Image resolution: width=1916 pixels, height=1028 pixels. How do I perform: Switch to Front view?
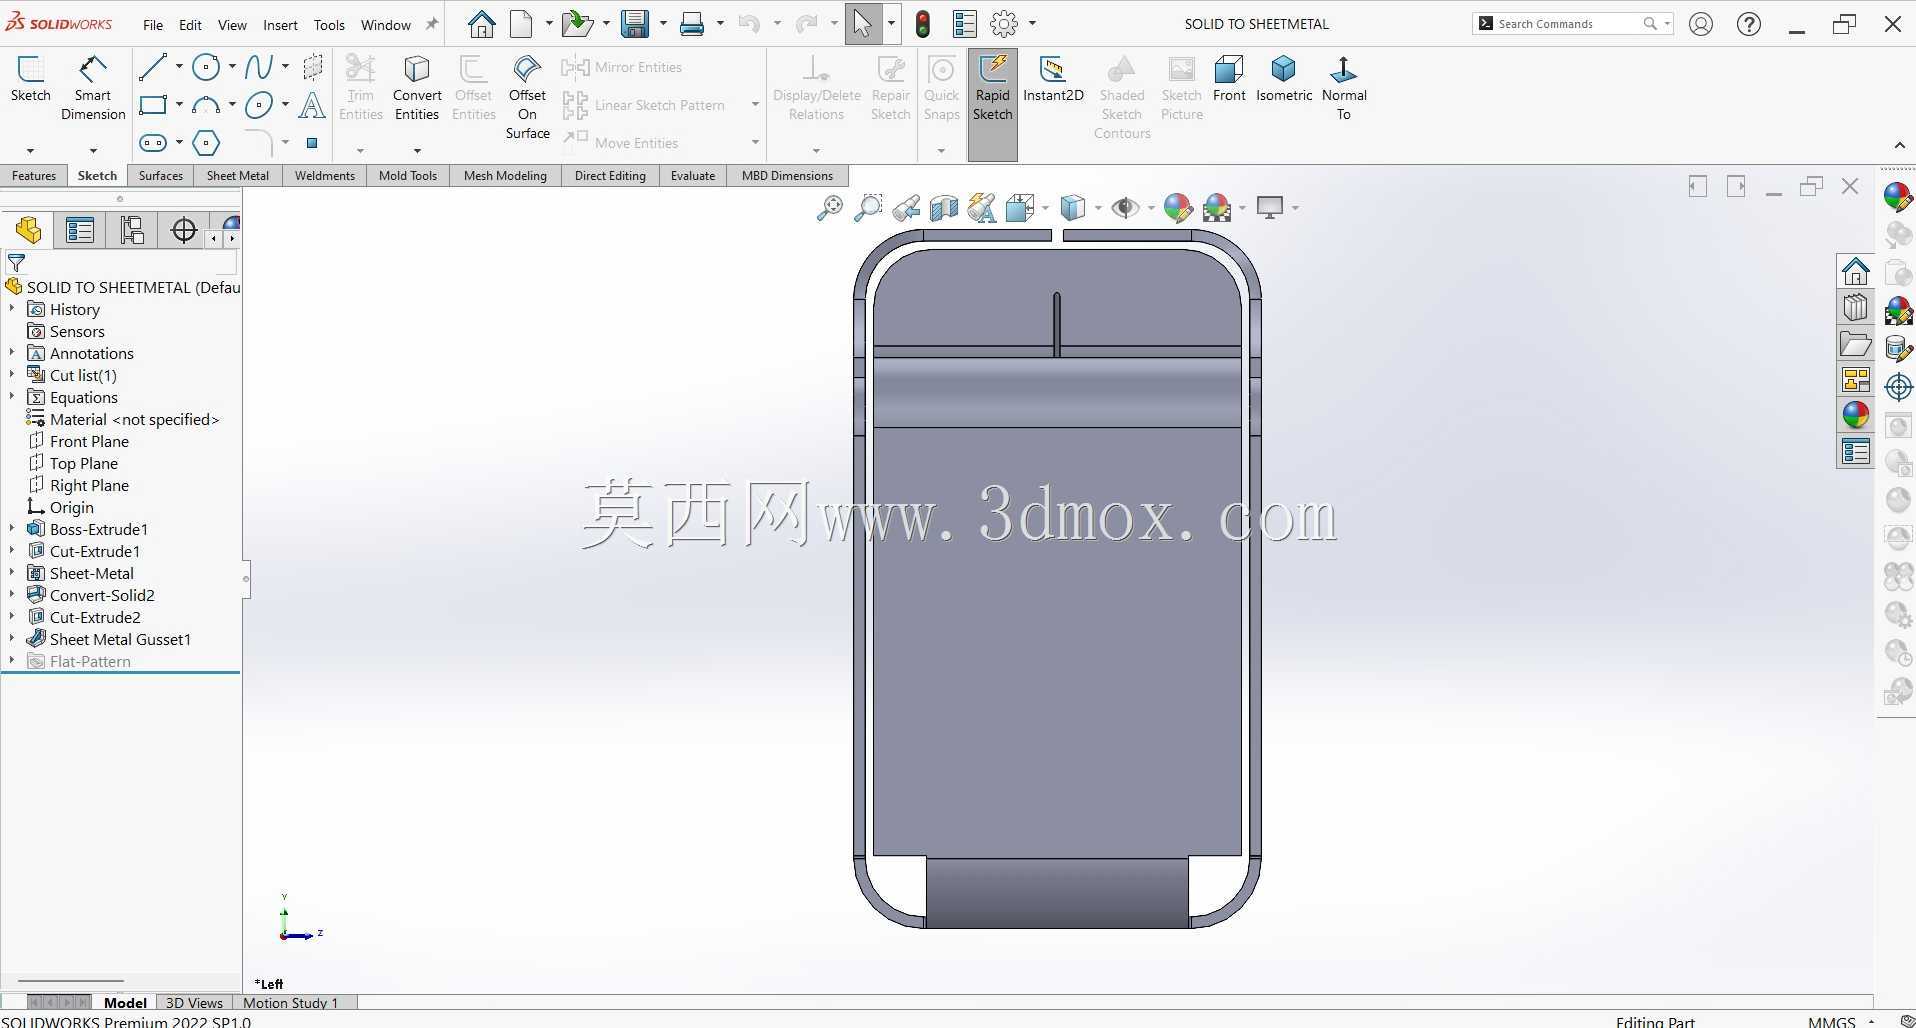point(1229,79)
